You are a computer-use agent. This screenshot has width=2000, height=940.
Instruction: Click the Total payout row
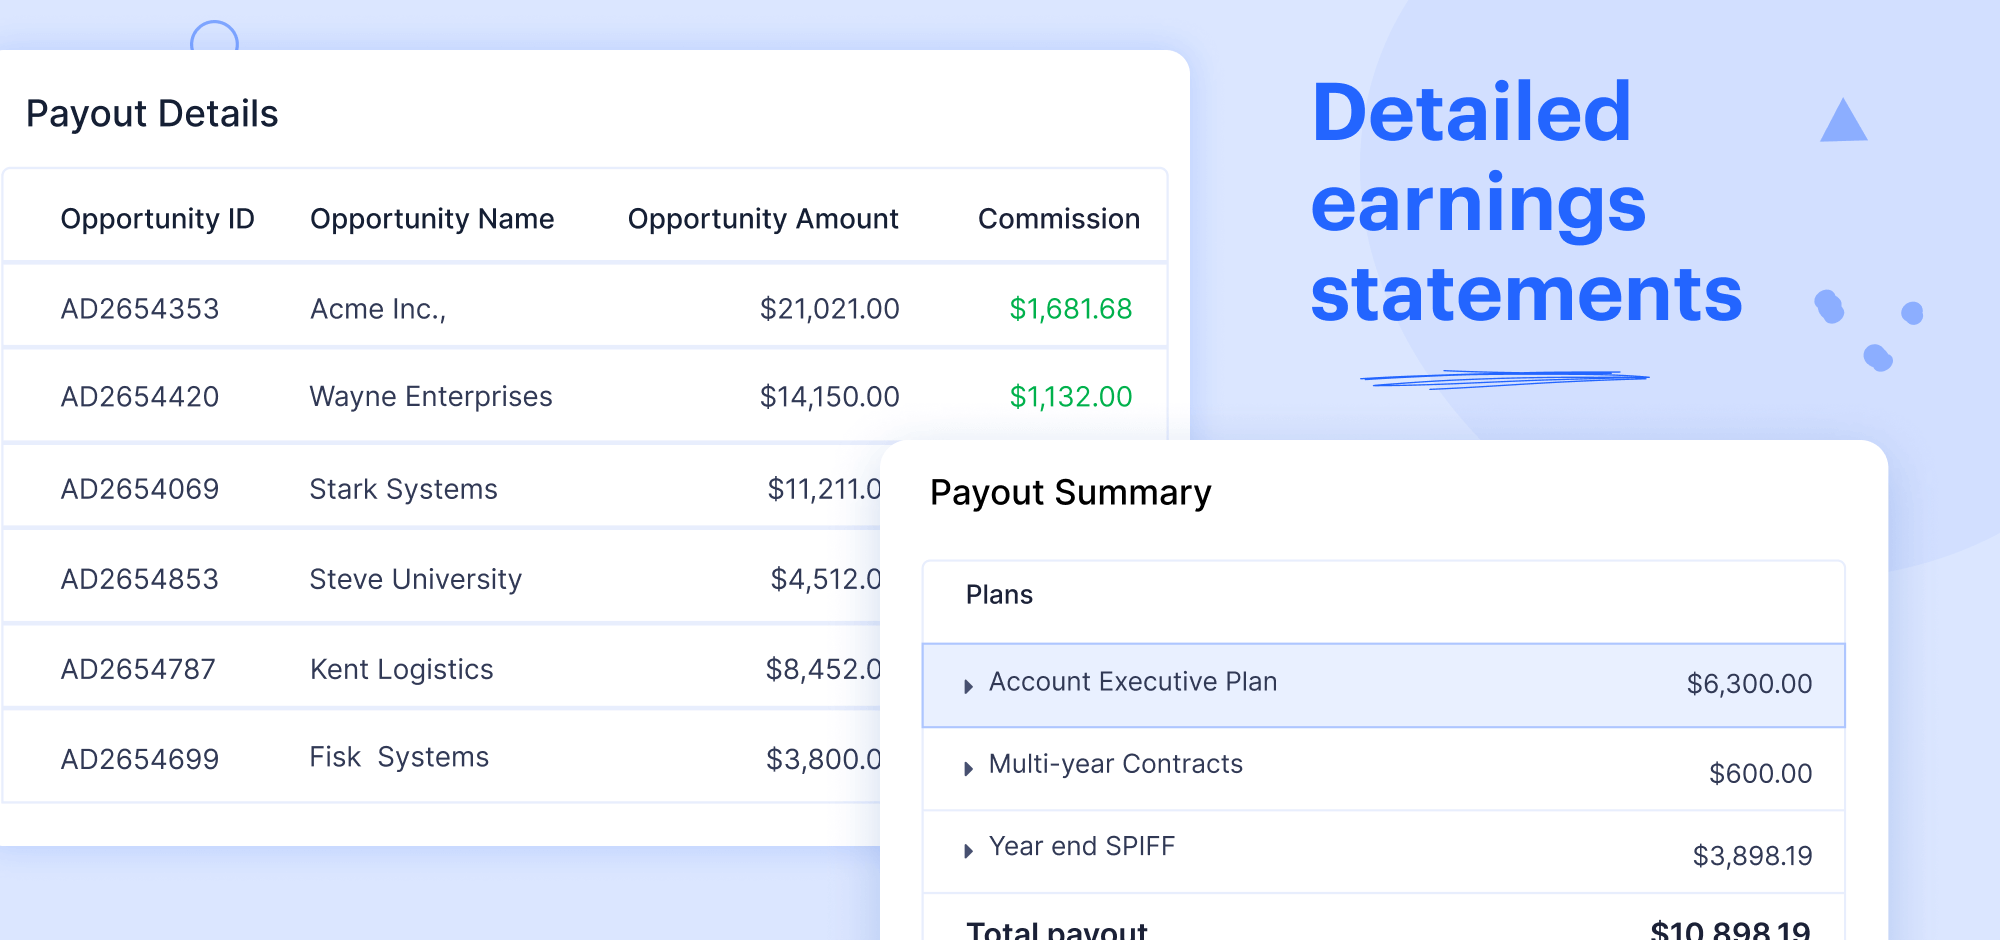pos(1056,929)
